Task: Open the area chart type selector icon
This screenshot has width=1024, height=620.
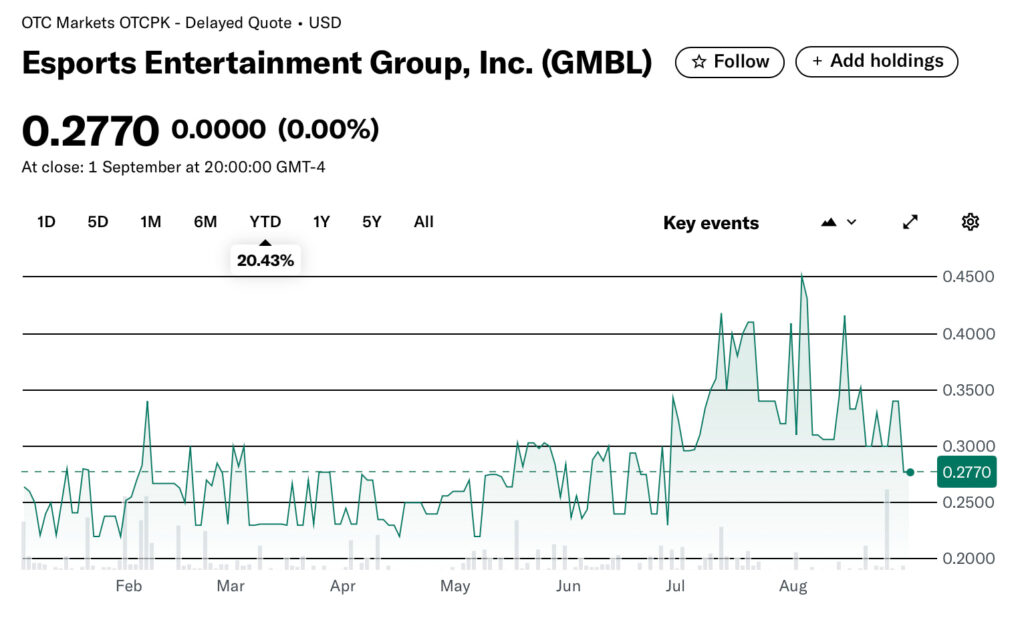Action: [x=831, y=222]
